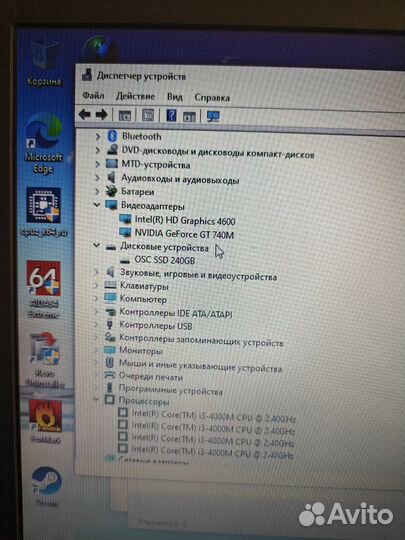
Task: Expand DVD-дисководы и дисководы компакт-дисков node
Action: pos(98,150)
